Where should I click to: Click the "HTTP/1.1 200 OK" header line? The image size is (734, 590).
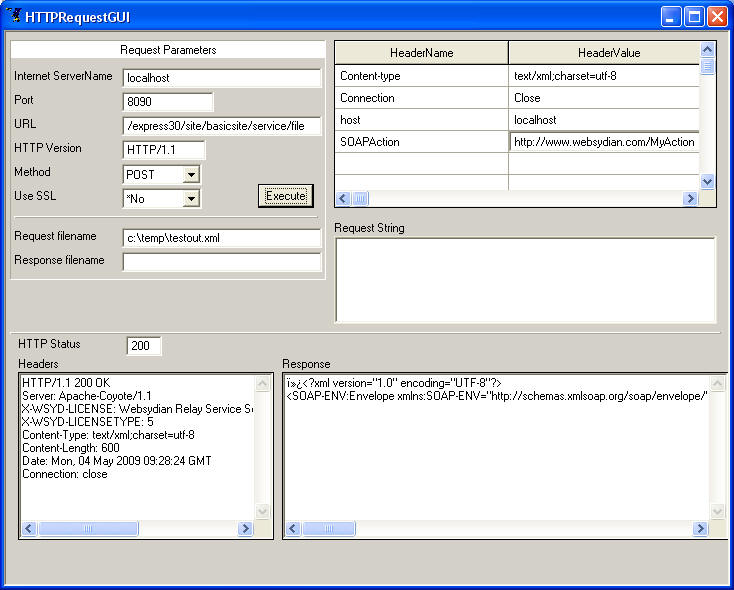tap(66, 383)
